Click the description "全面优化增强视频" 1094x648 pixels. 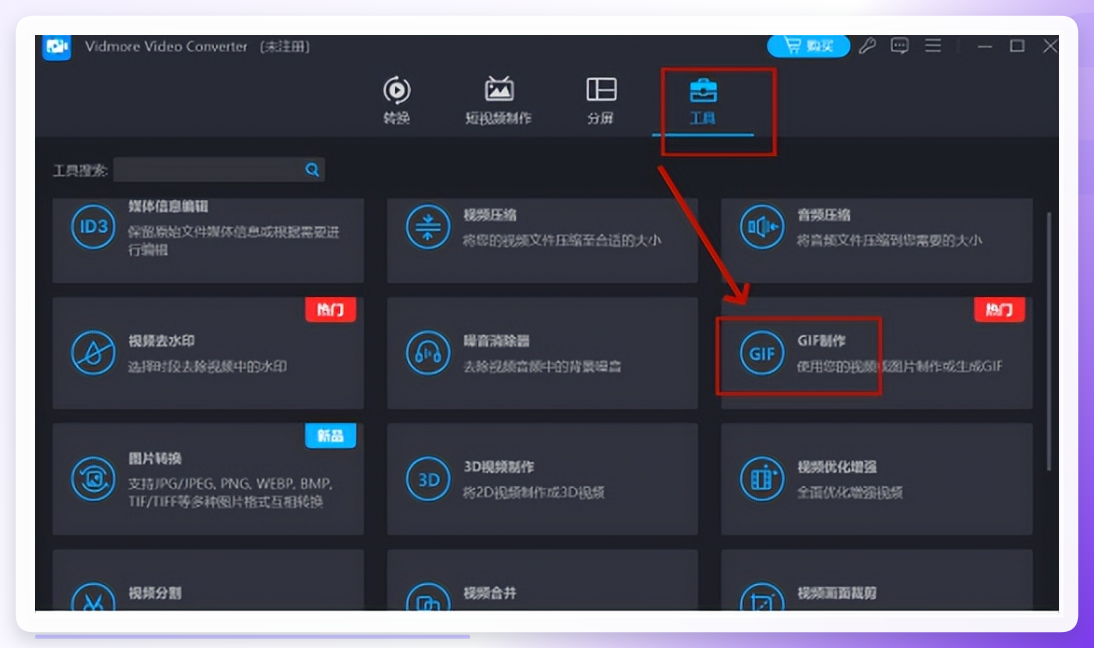pos(850,492)
